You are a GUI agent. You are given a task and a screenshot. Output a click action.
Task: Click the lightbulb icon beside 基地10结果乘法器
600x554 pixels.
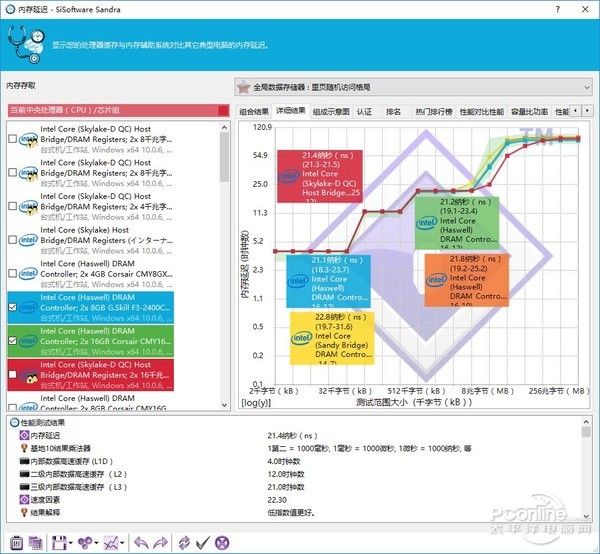point(24,448)
